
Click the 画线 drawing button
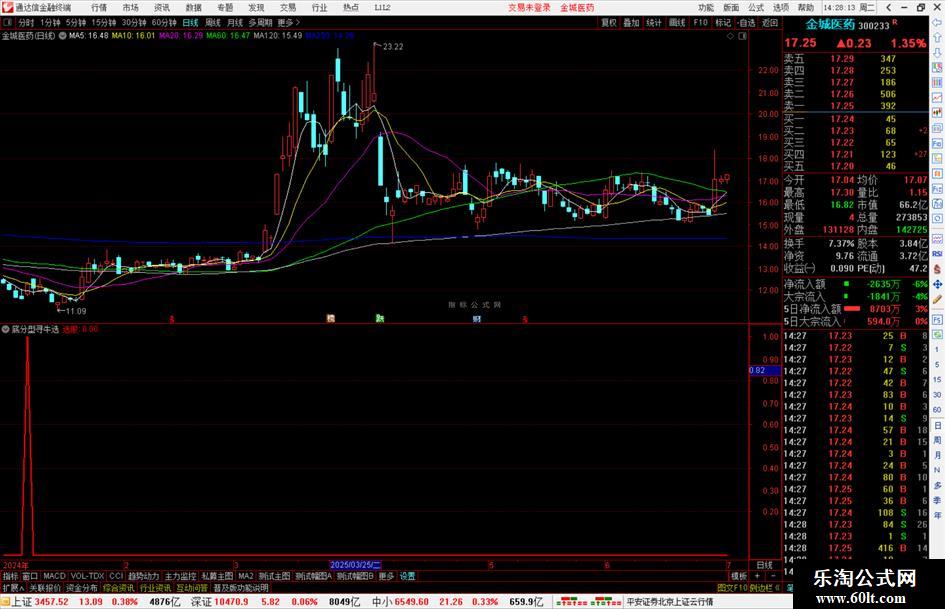[x=677, y=22]
